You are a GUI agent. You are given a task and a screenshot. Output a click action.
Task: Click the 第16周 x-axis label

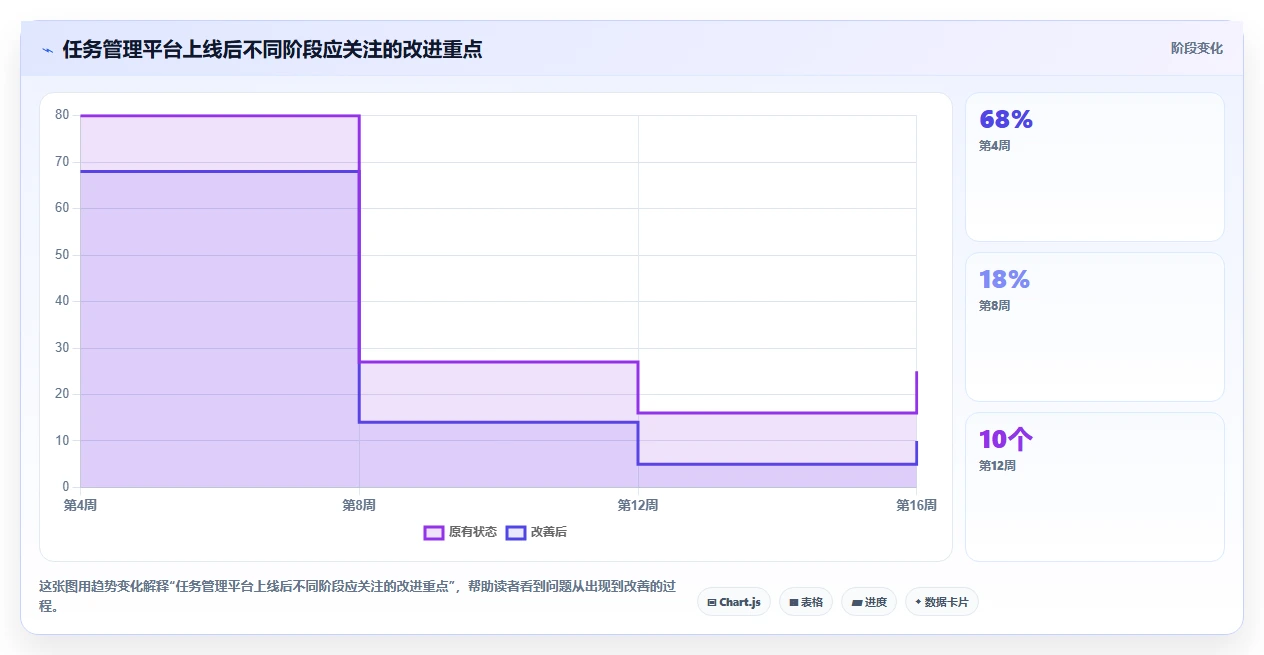[x=916, y=505]
